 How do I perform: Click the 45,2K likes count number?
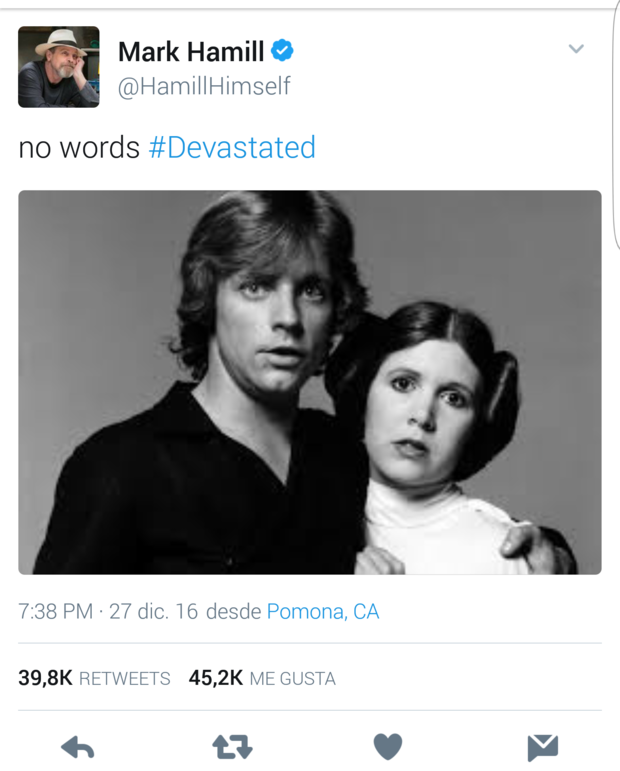pos(216,677)
